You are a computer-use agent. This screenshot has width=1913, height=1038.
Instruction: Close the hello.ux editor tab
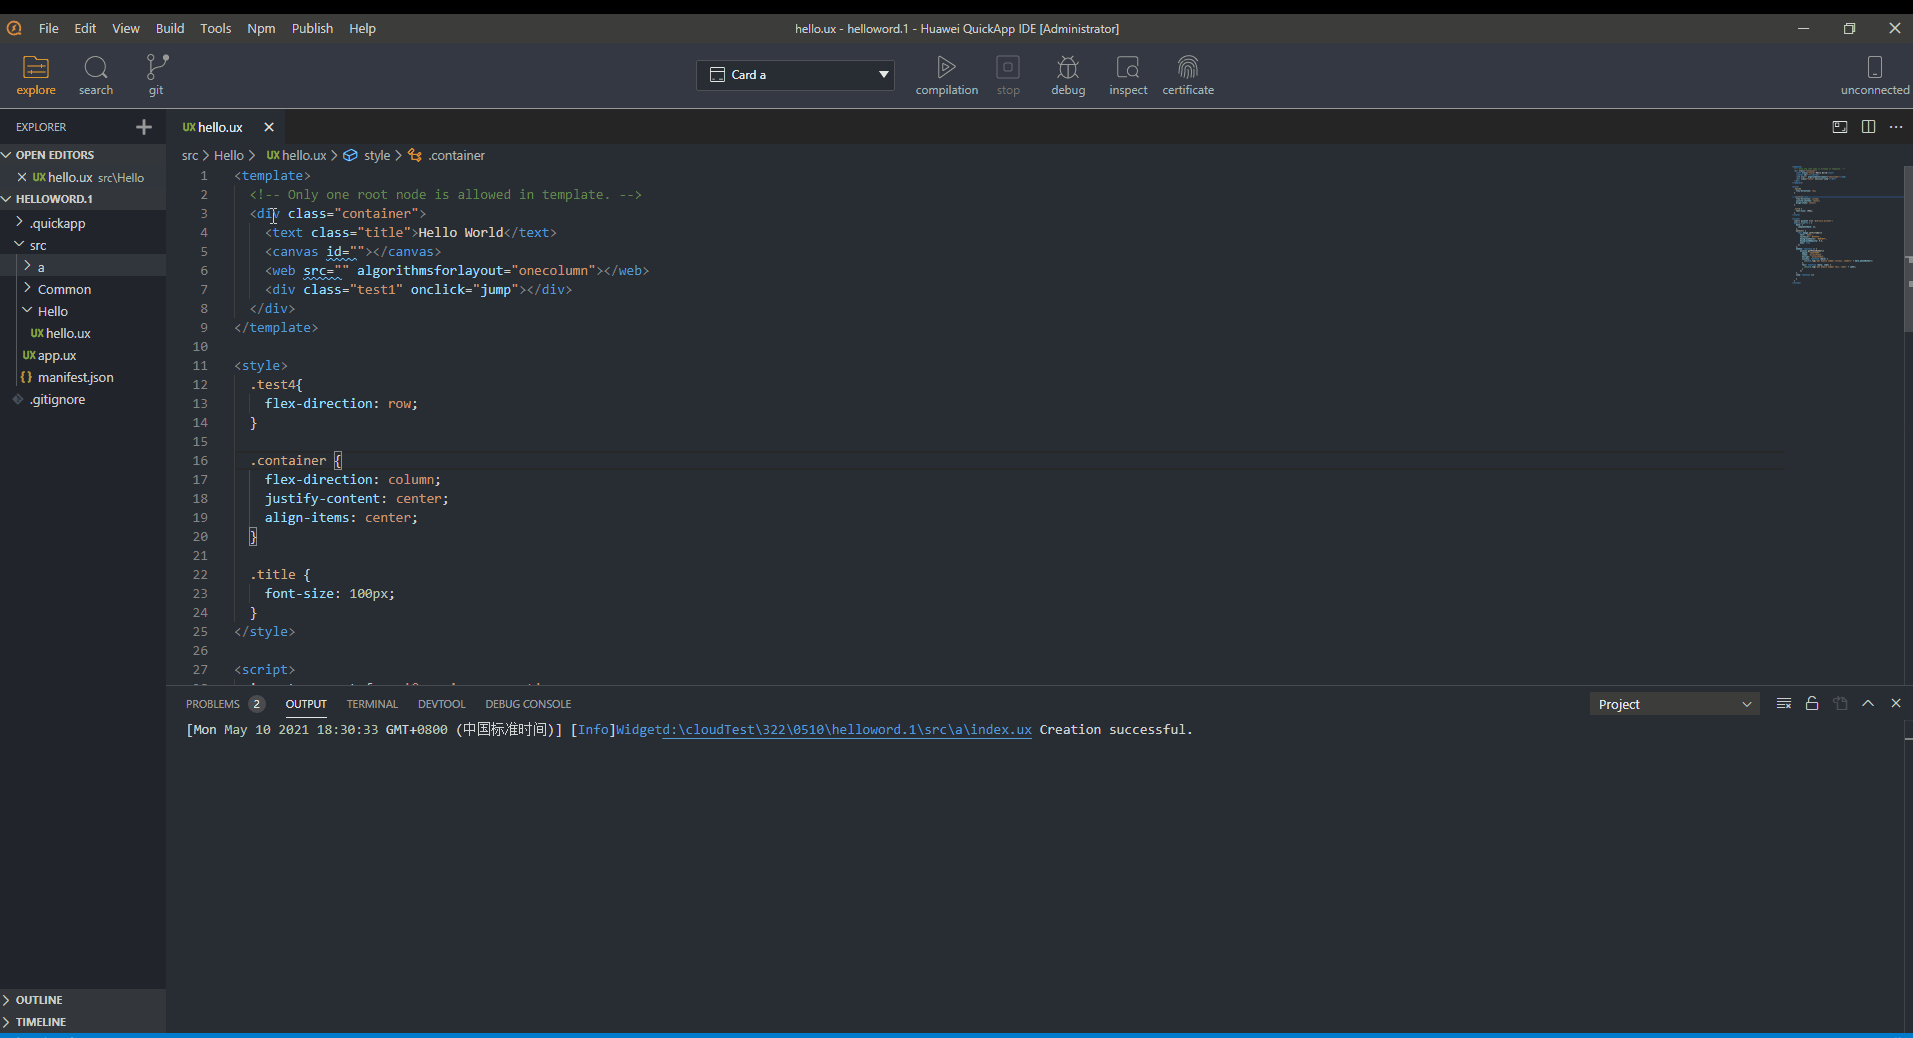[x=269, y=127]
